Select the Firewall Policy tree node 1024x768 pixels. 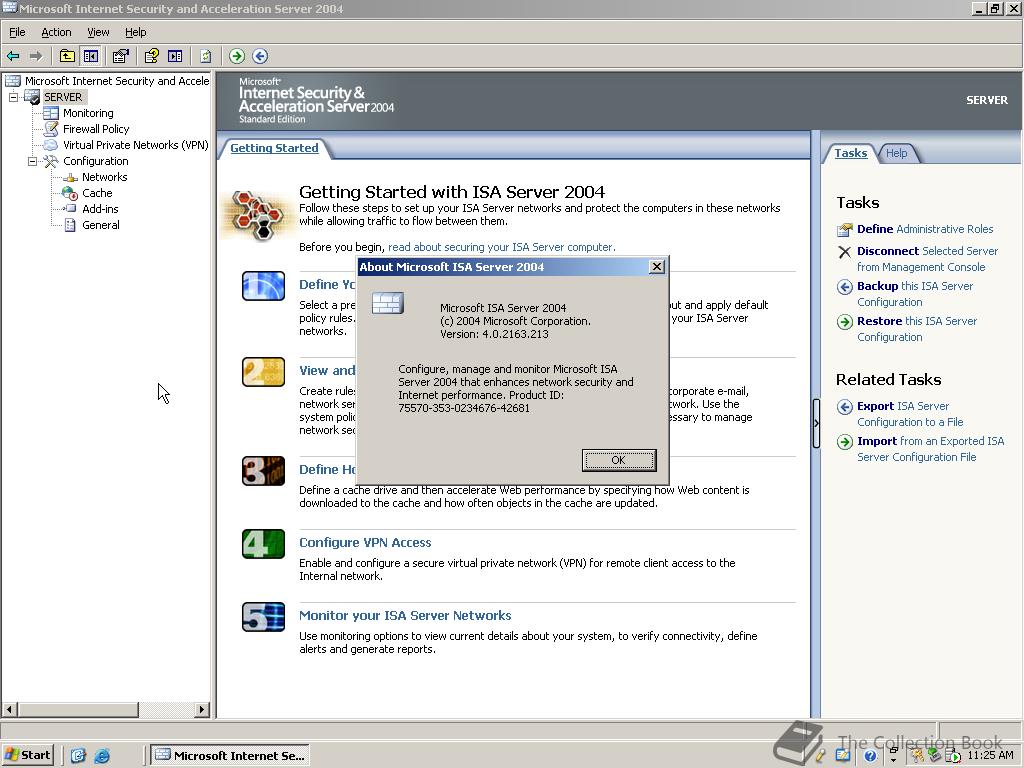96,129
